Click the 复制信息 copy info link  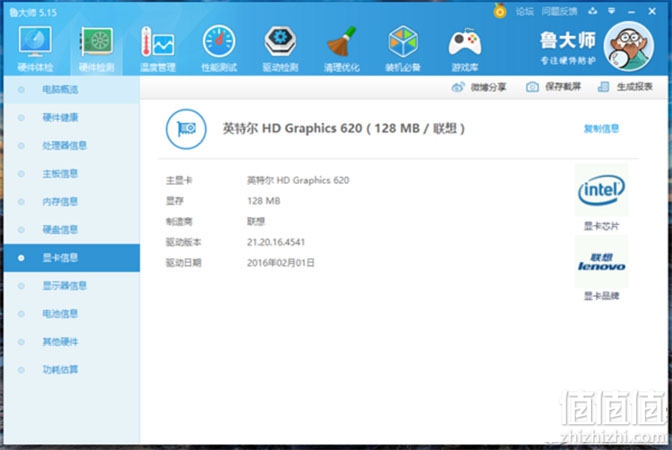point(601,129)
